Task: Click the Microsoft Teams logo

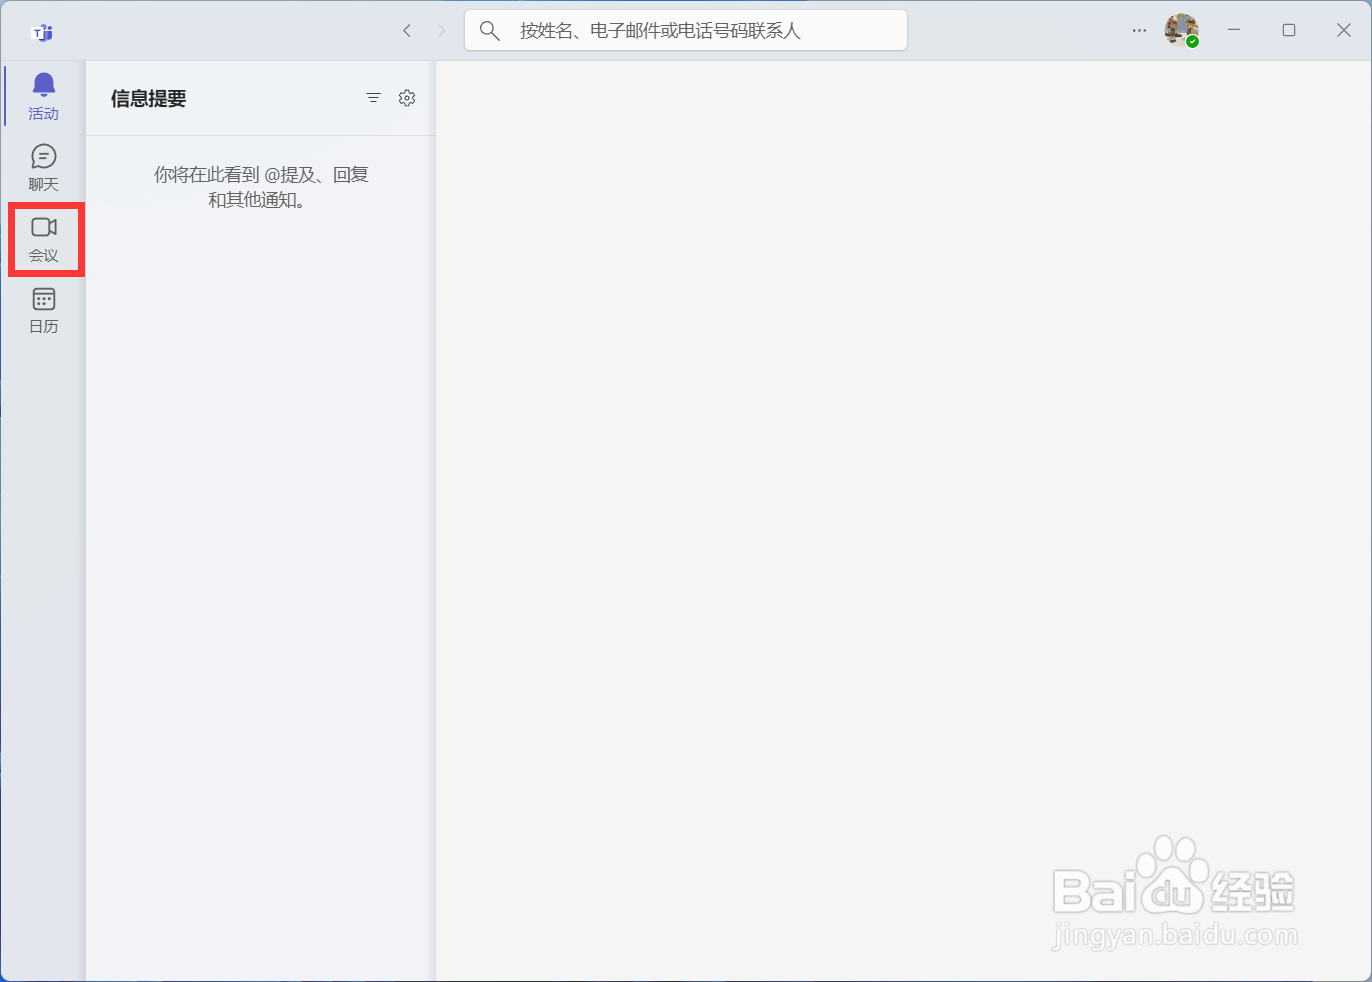Action: coord(40,31)
